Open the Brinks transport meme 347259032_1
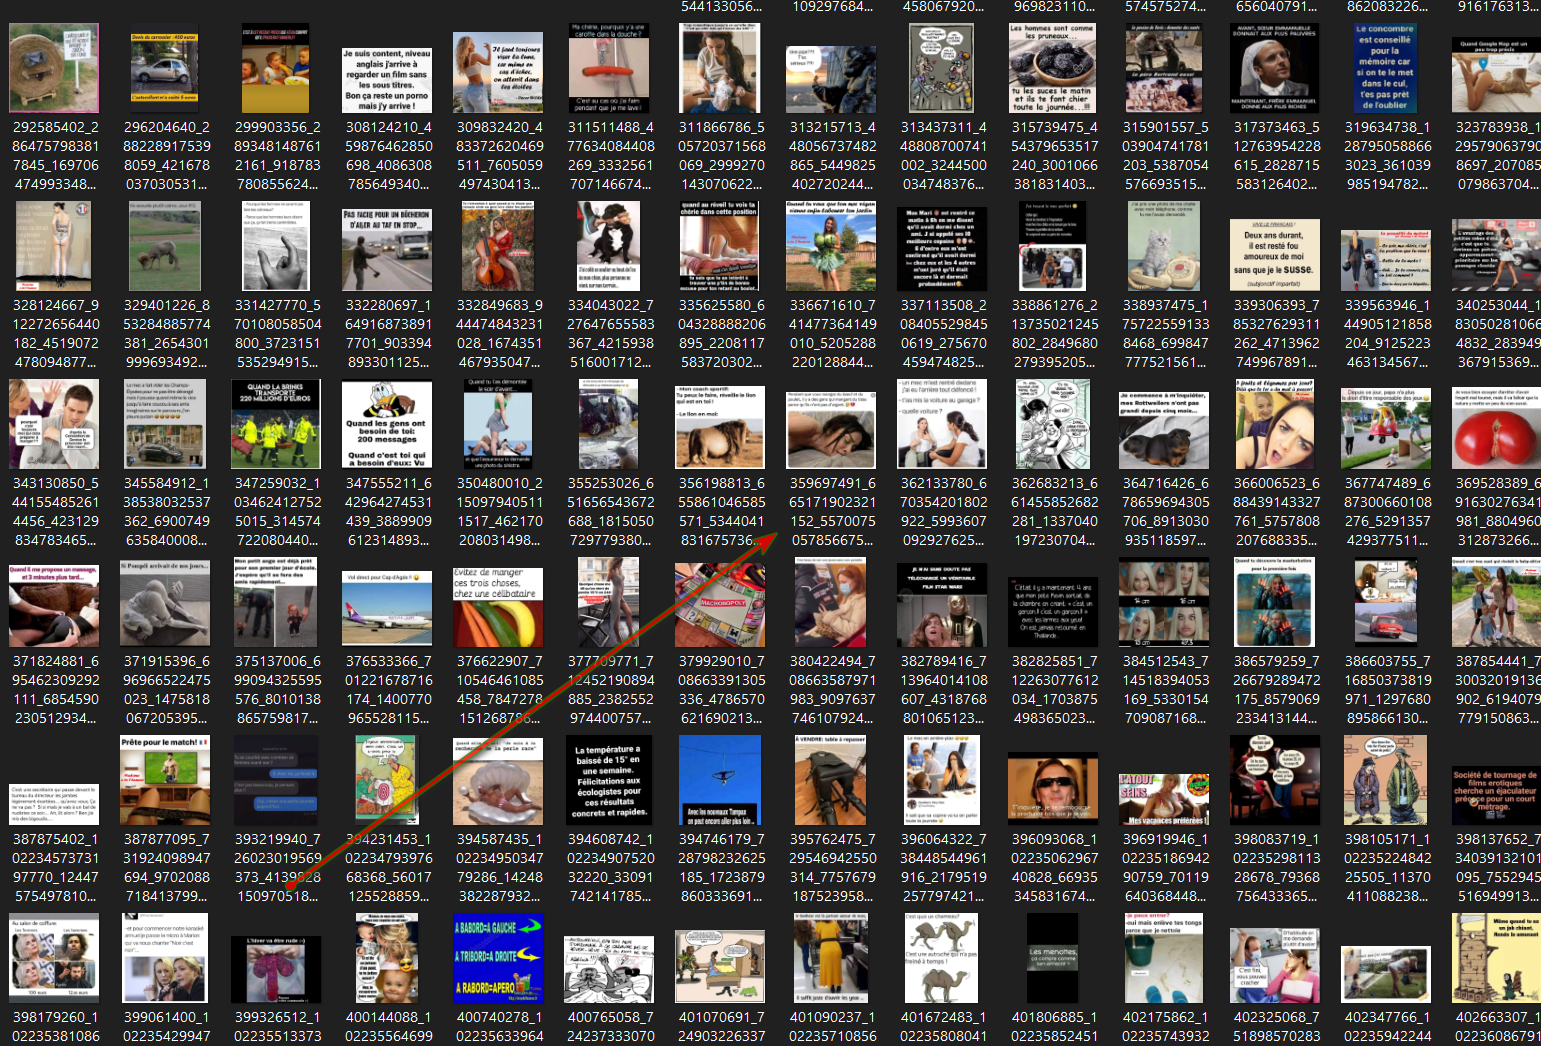 (276, 424)
